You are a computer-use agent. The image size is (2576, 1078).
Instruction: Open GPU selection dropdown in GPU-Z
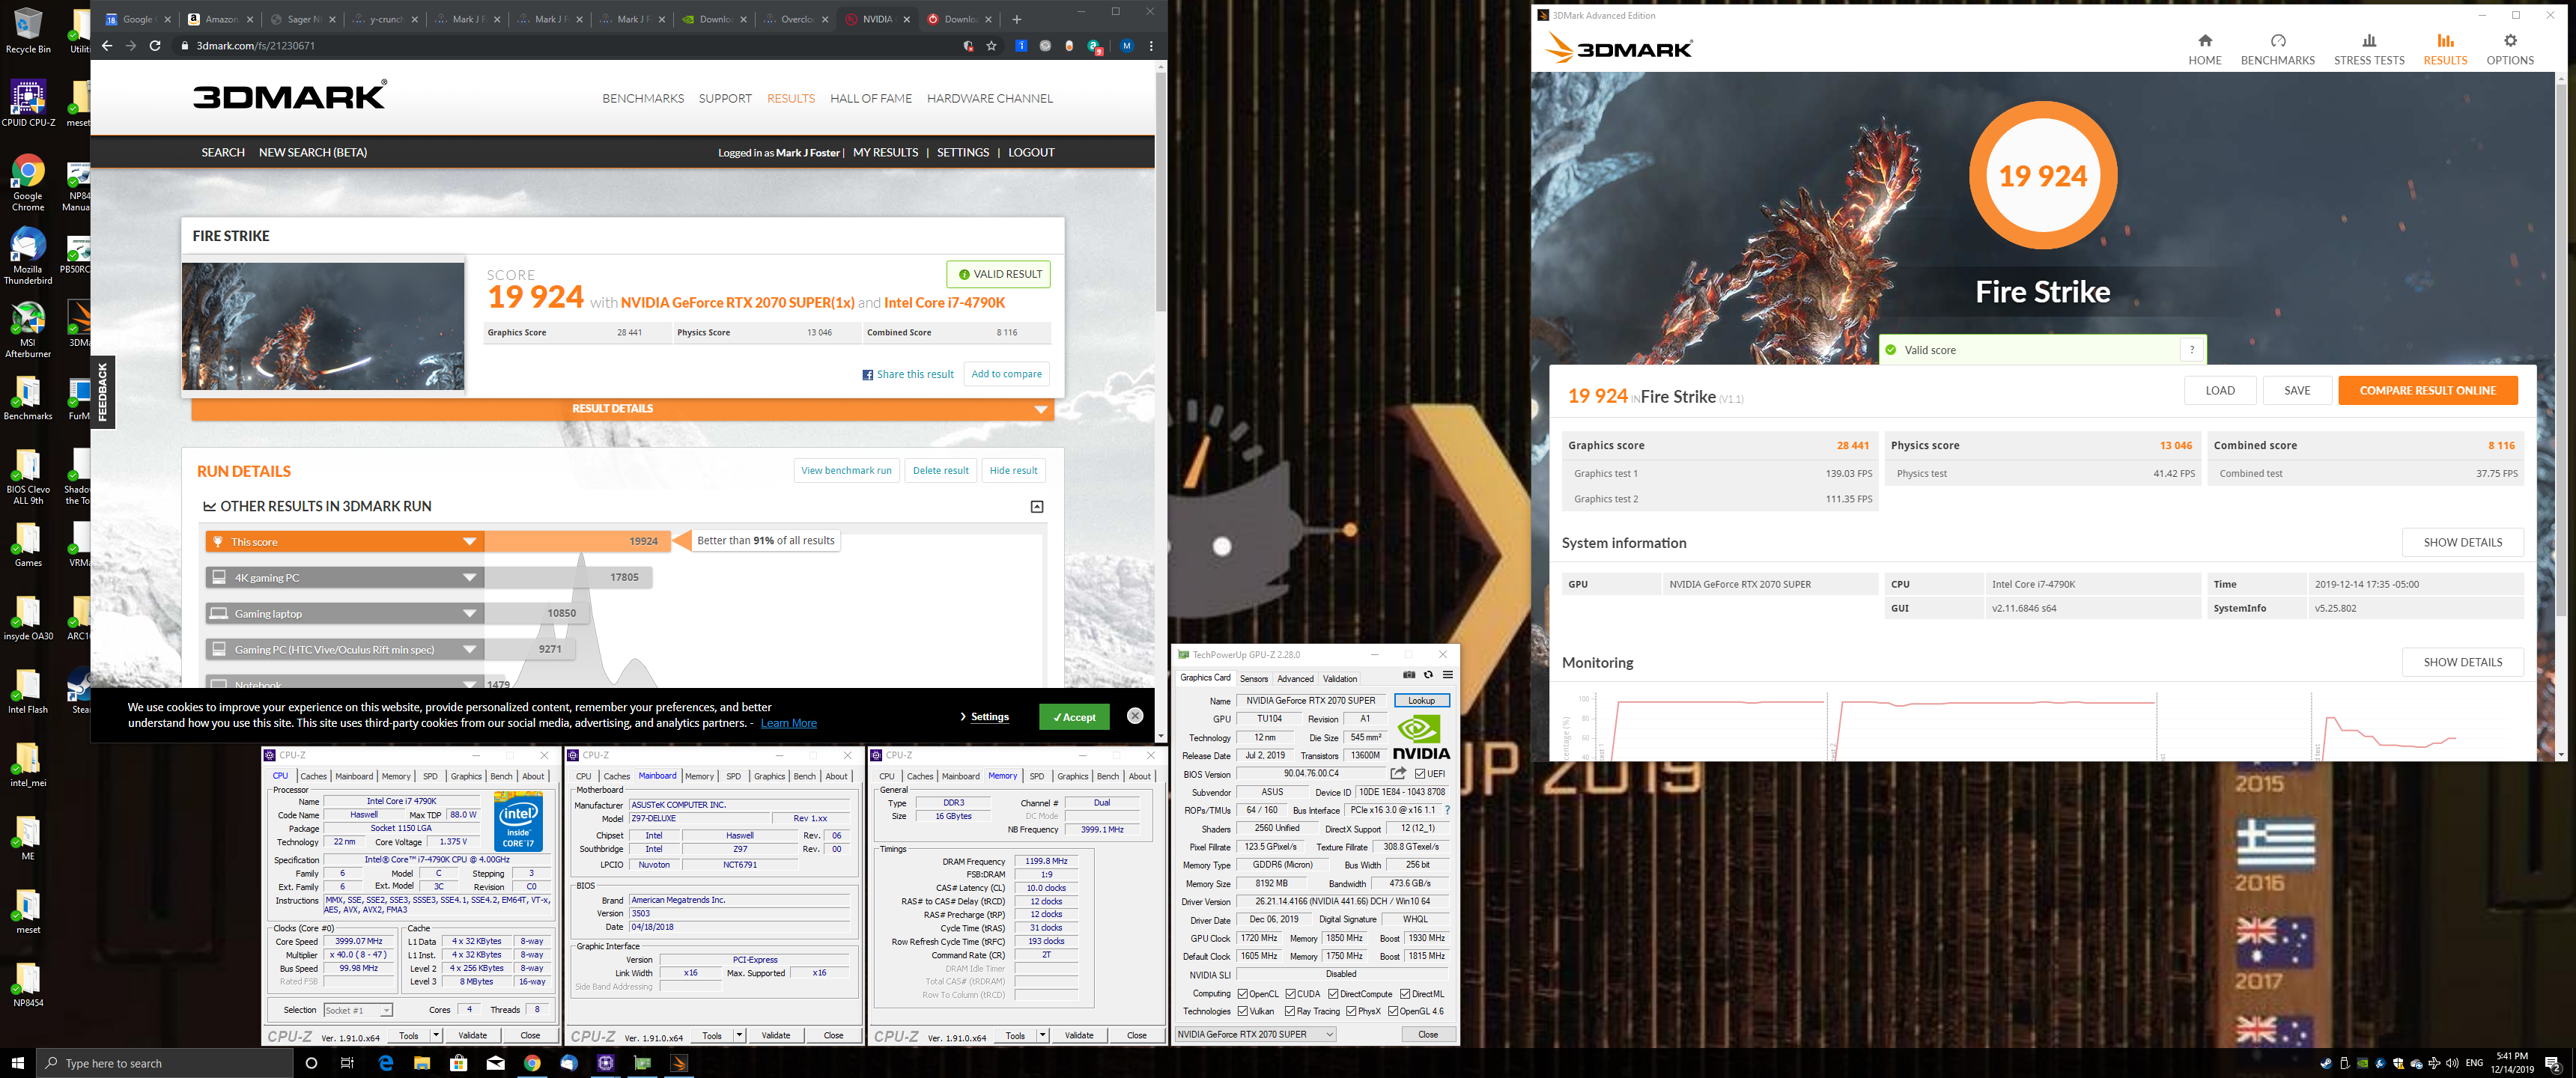(1256, 1034)
